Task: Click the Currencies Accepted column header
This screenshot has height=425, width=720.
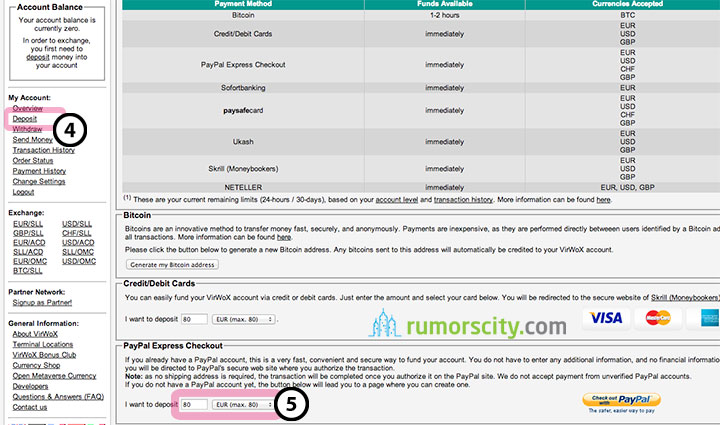Action: [627, 4]
